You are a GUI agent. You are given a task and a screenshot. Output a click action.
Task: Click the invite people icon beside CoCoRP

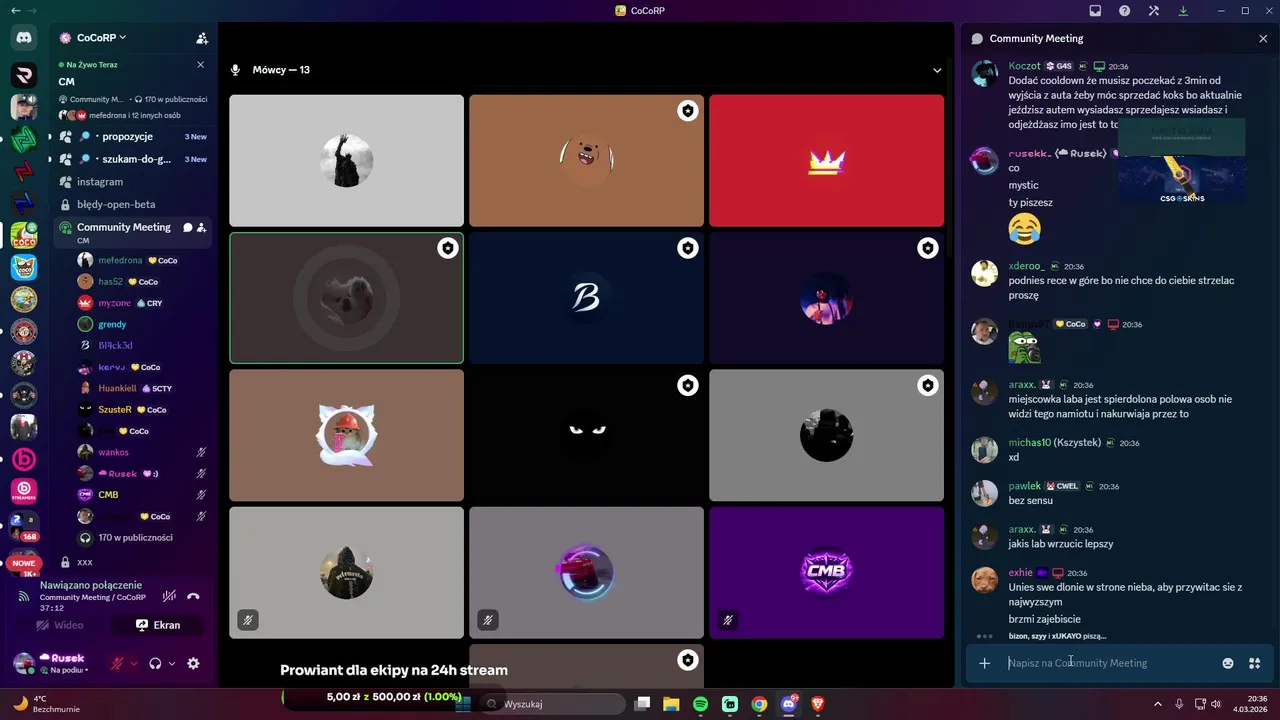[x=202, y=38]
